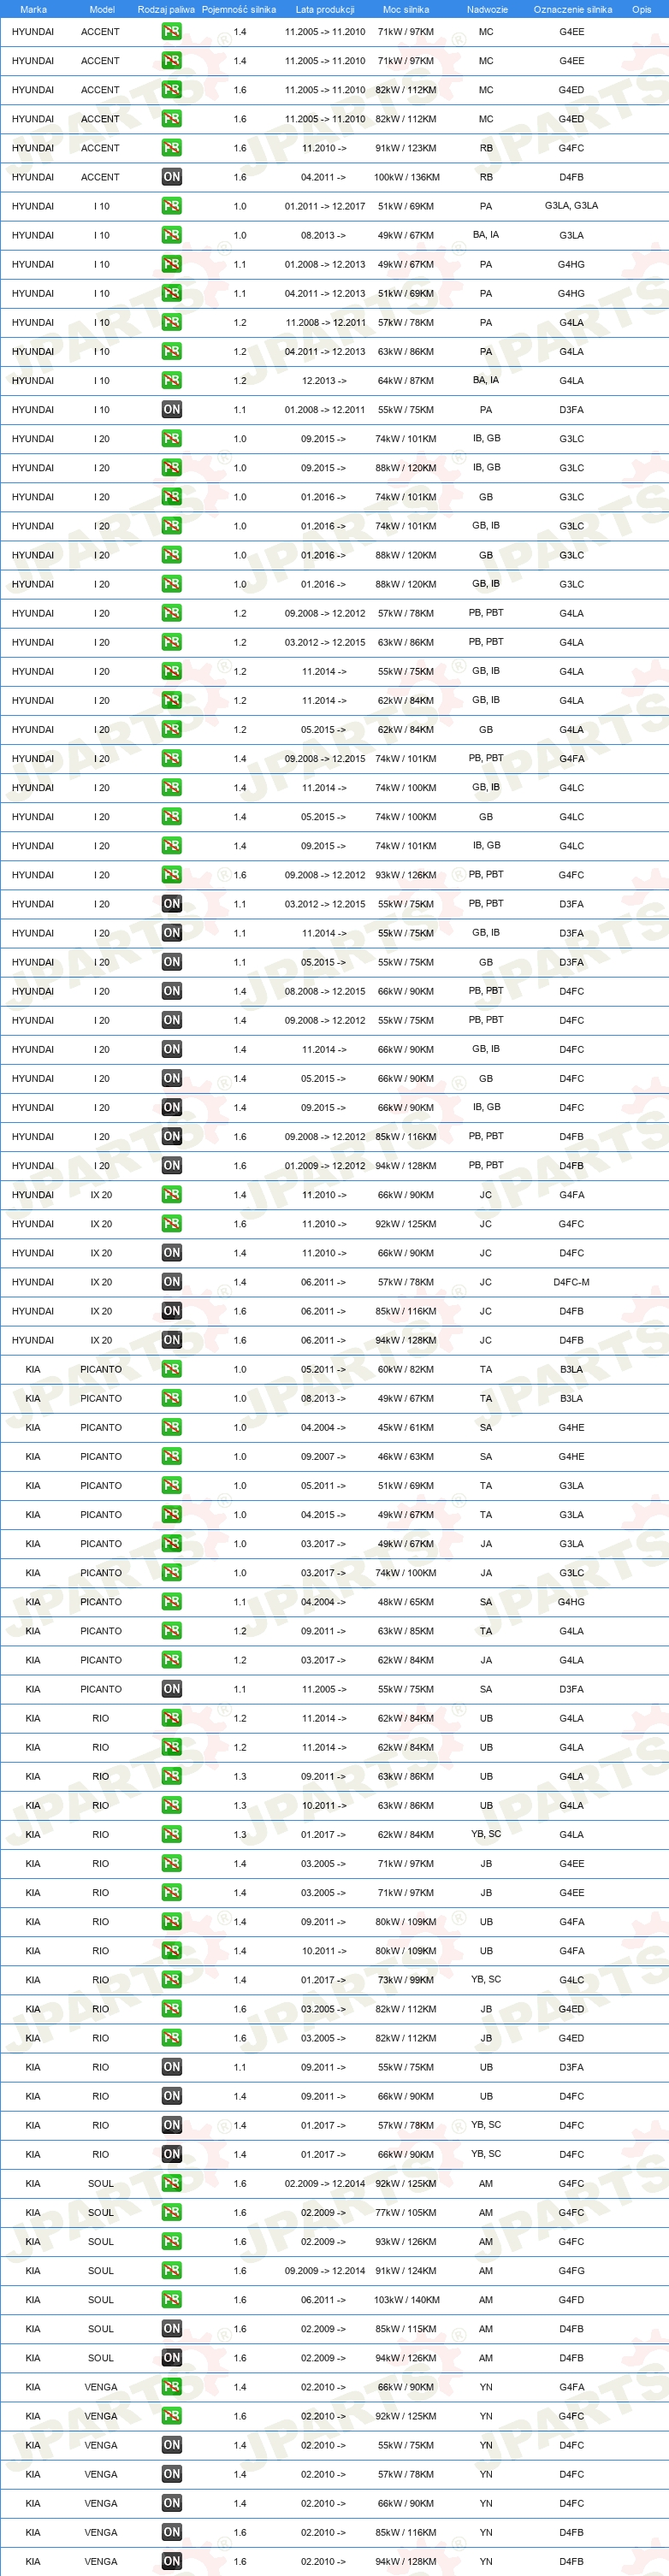Click petrol icon in Soul G4FD row
Image resolution: width=669 pixels, height=2576 pixels.
pos(172,2300)
